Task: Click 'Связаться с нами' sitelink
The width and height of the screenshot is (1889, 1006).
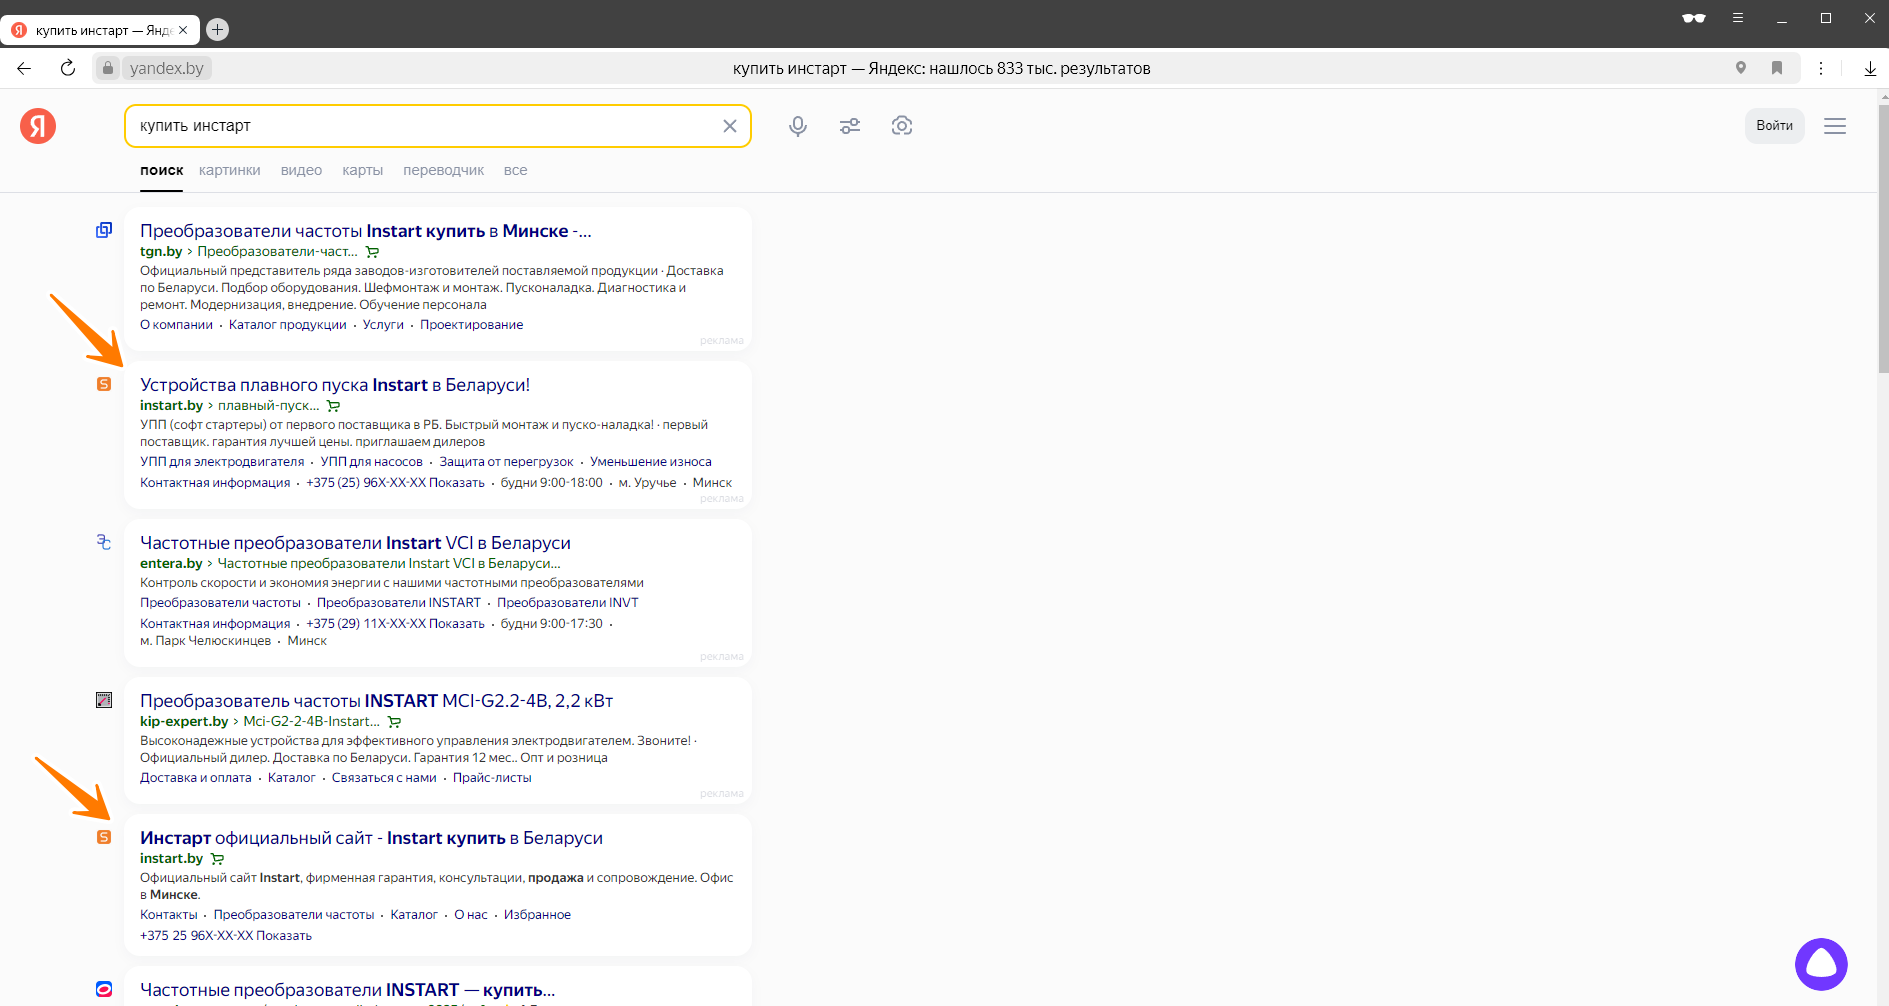Action: [x=384, y=778]
